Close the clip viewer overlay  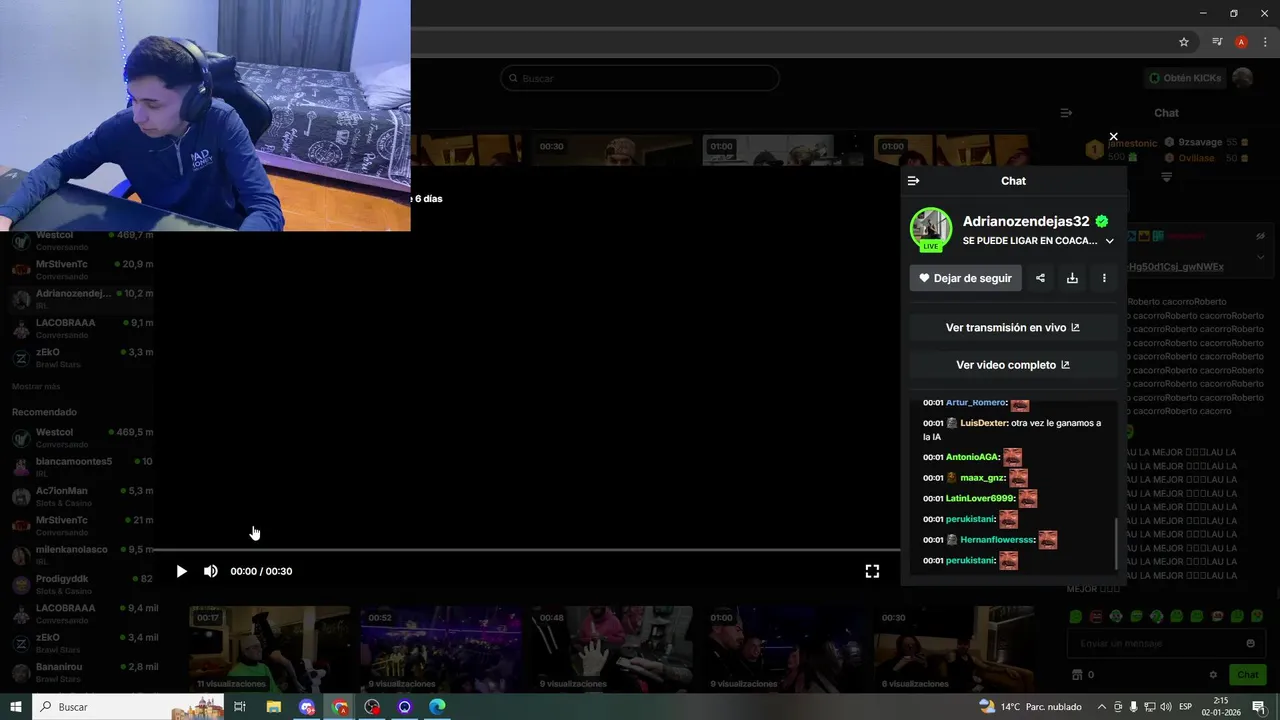tap(1113, 137)
